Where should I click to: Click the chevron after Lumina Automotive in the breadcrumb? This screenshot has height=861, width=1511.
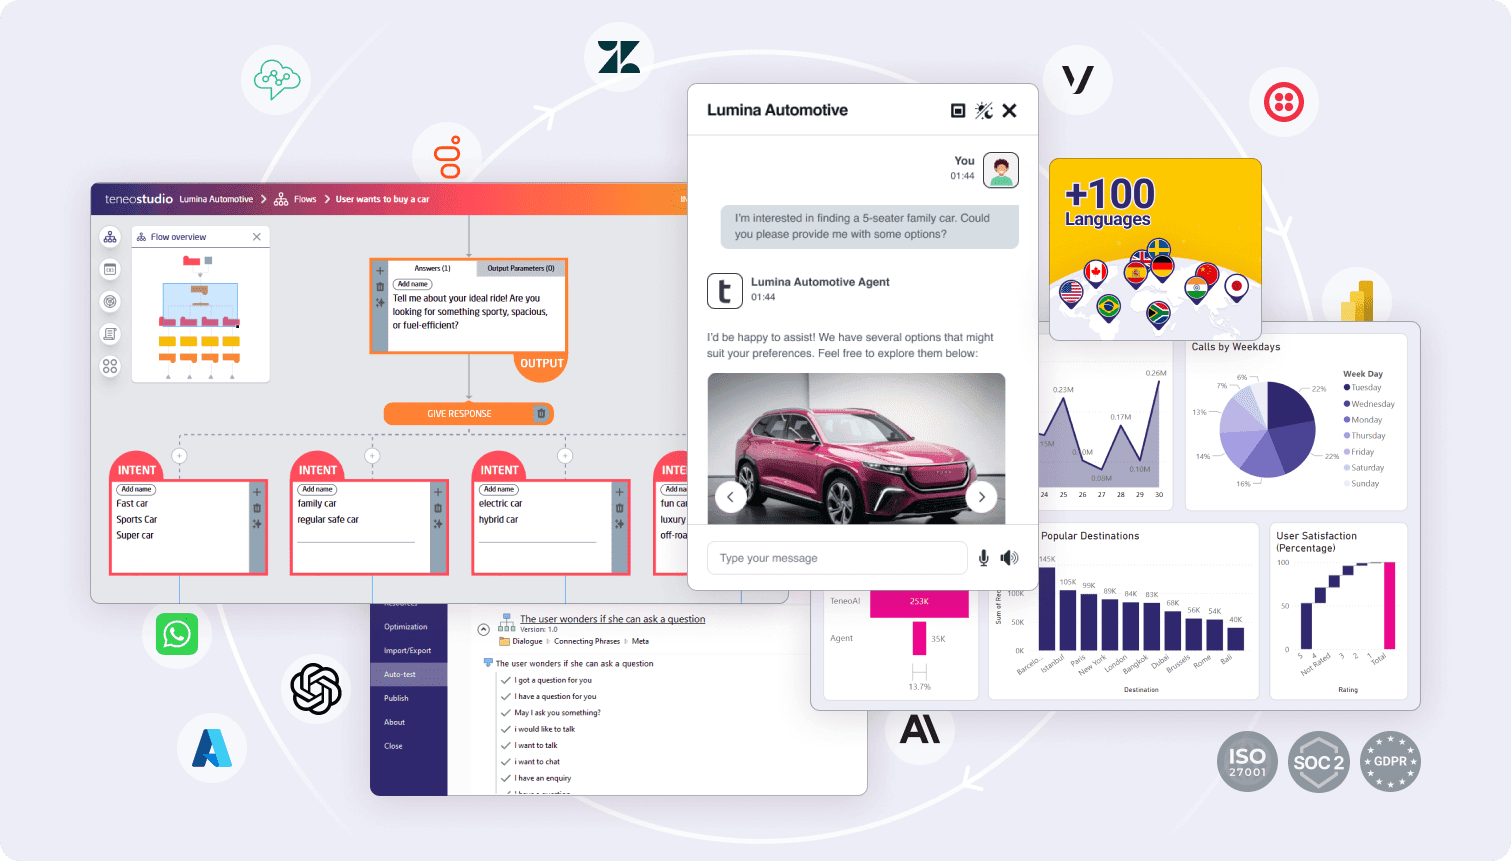264,199
